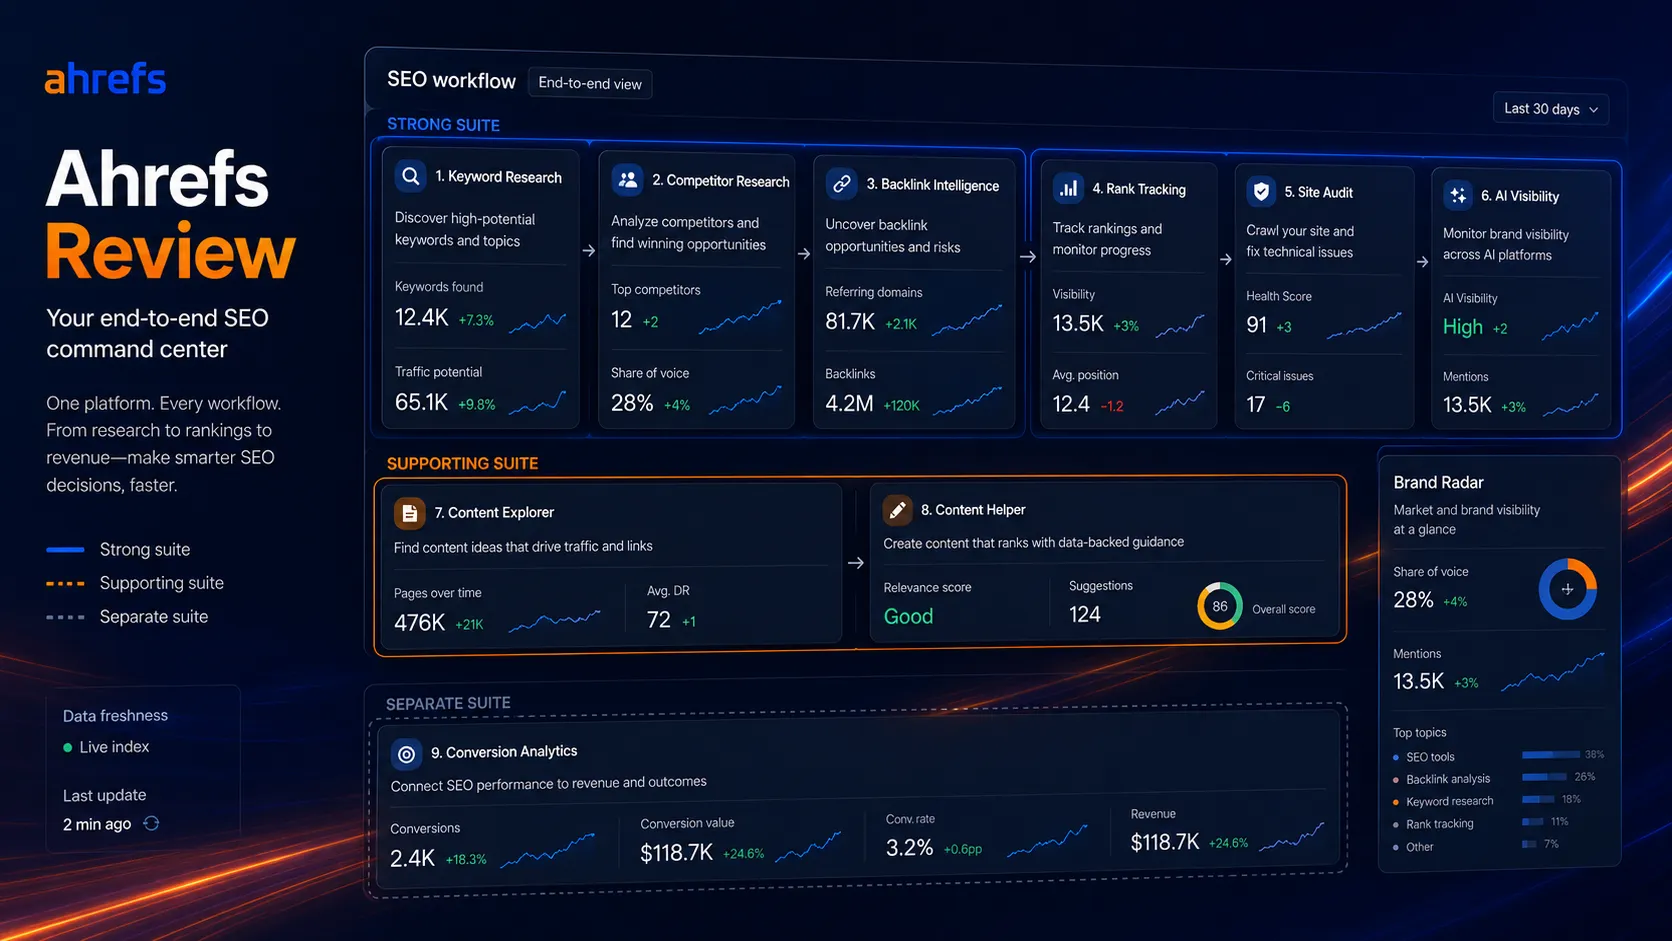
Task: Click the green Live index status dot
Action: 68,747
